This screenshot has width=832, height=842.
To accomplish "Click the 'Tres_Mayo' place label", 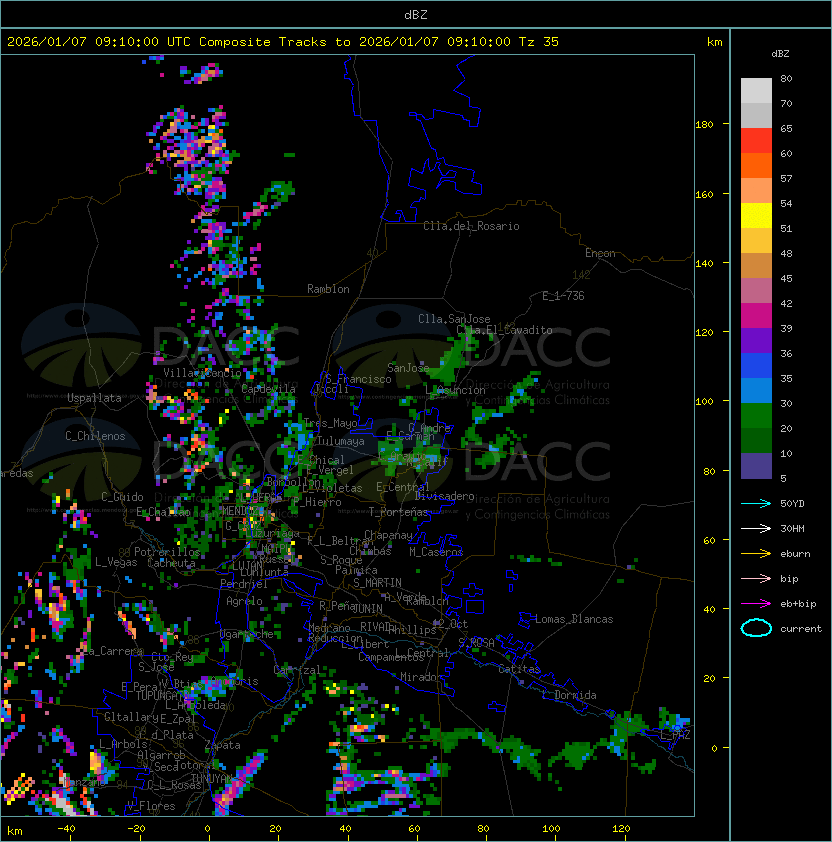I will (330, 423).
